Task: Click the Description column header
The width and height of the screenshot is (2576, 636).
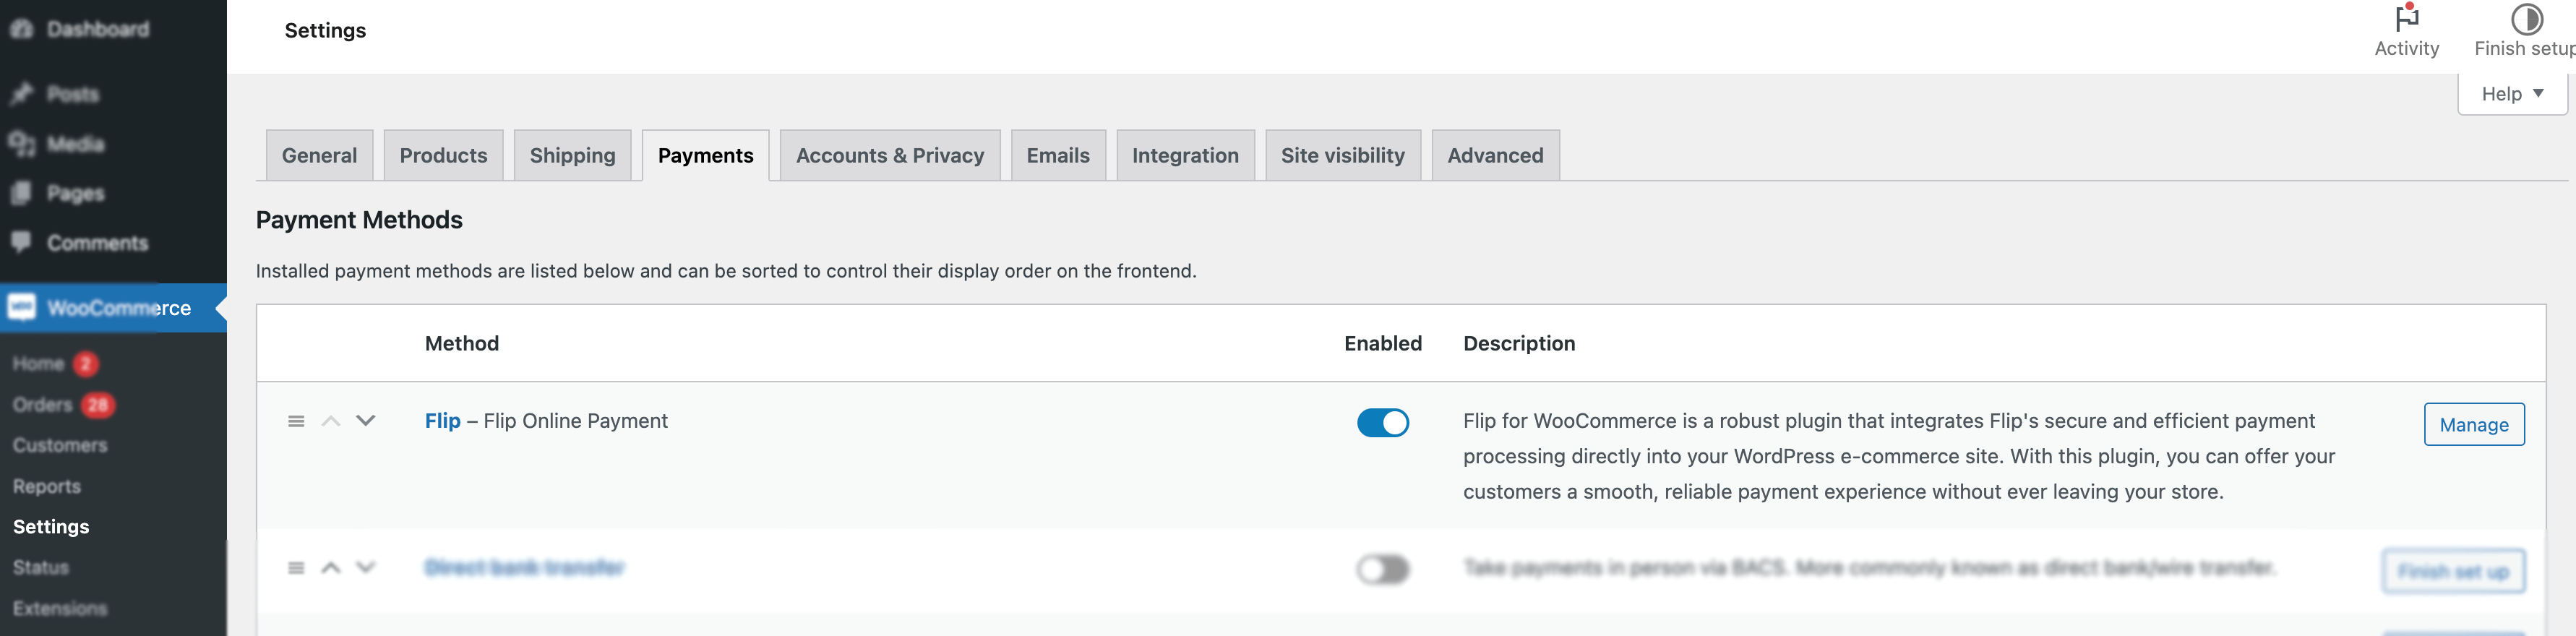Action: (x=1518, y=343)
